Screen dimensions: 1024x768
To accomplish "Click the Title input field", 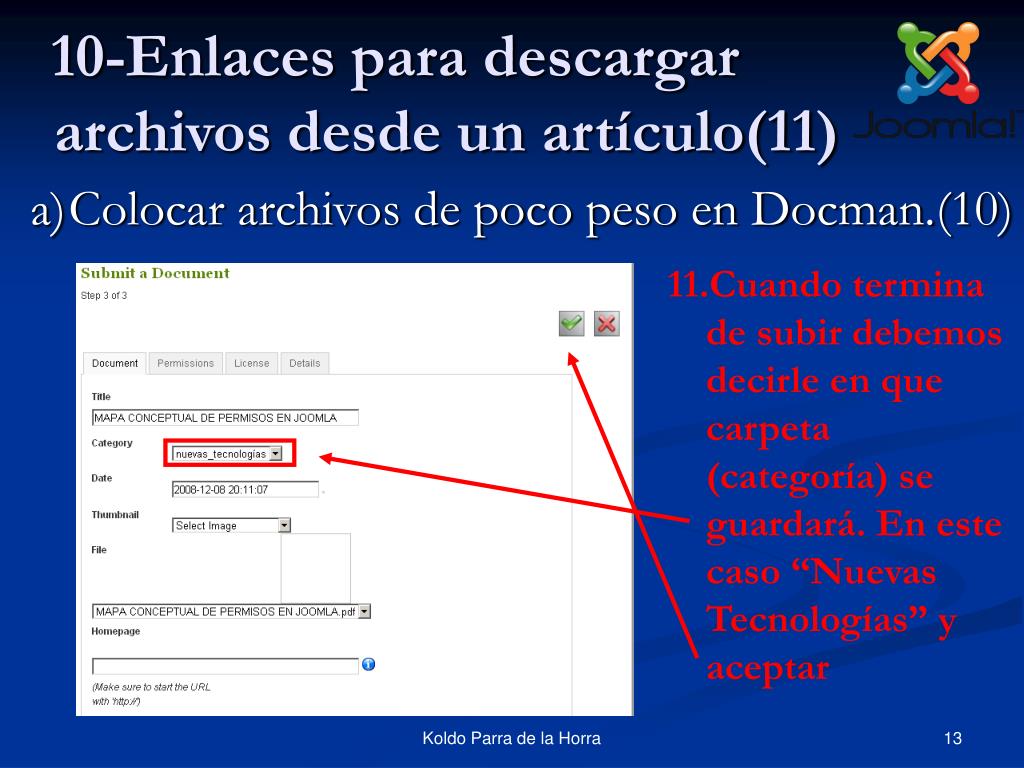I will click(225, 417).
